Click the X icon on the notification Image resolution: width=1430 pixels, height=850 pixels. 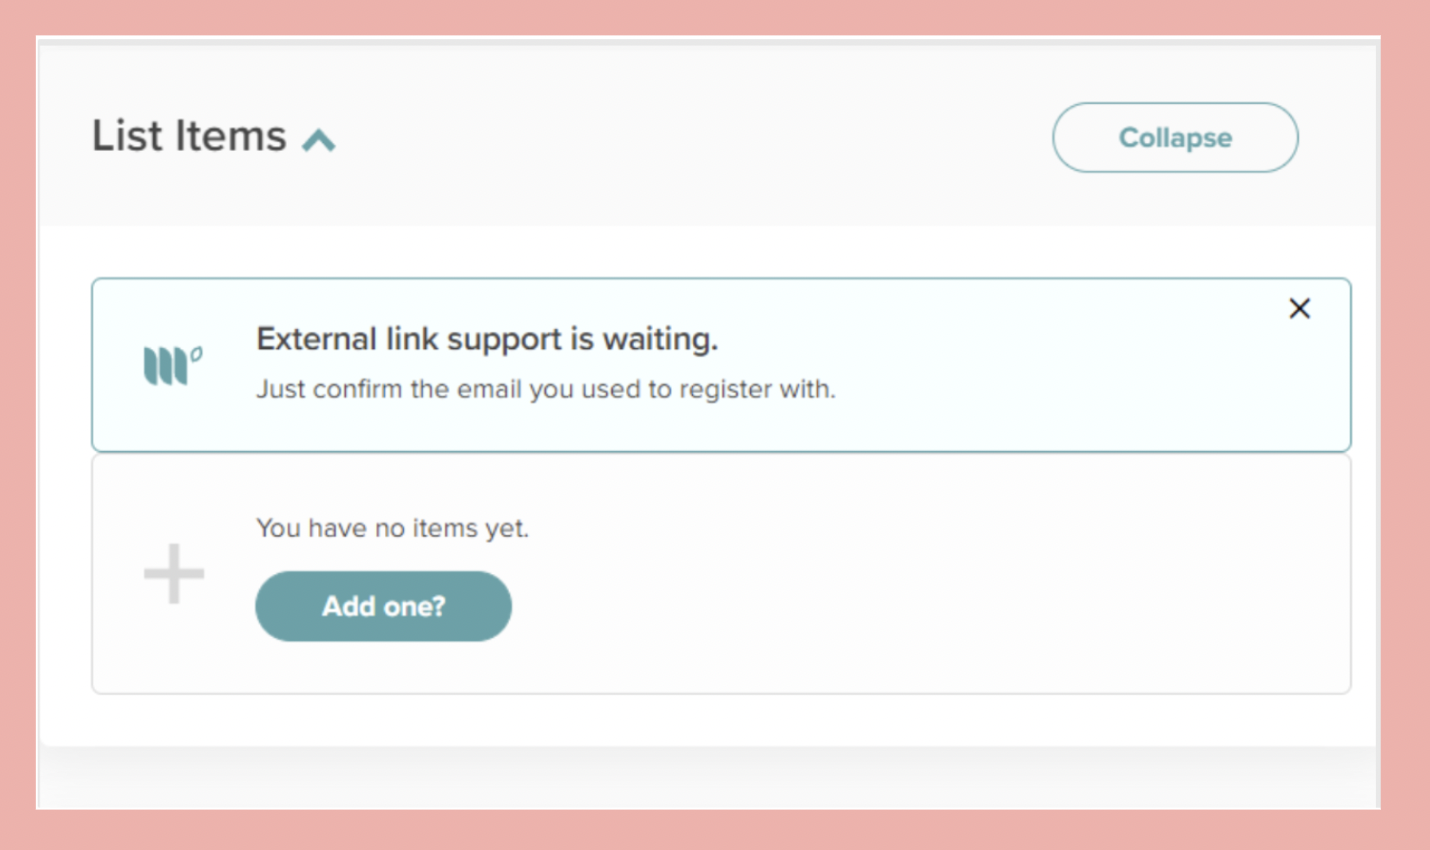(x=1299, y=309)
